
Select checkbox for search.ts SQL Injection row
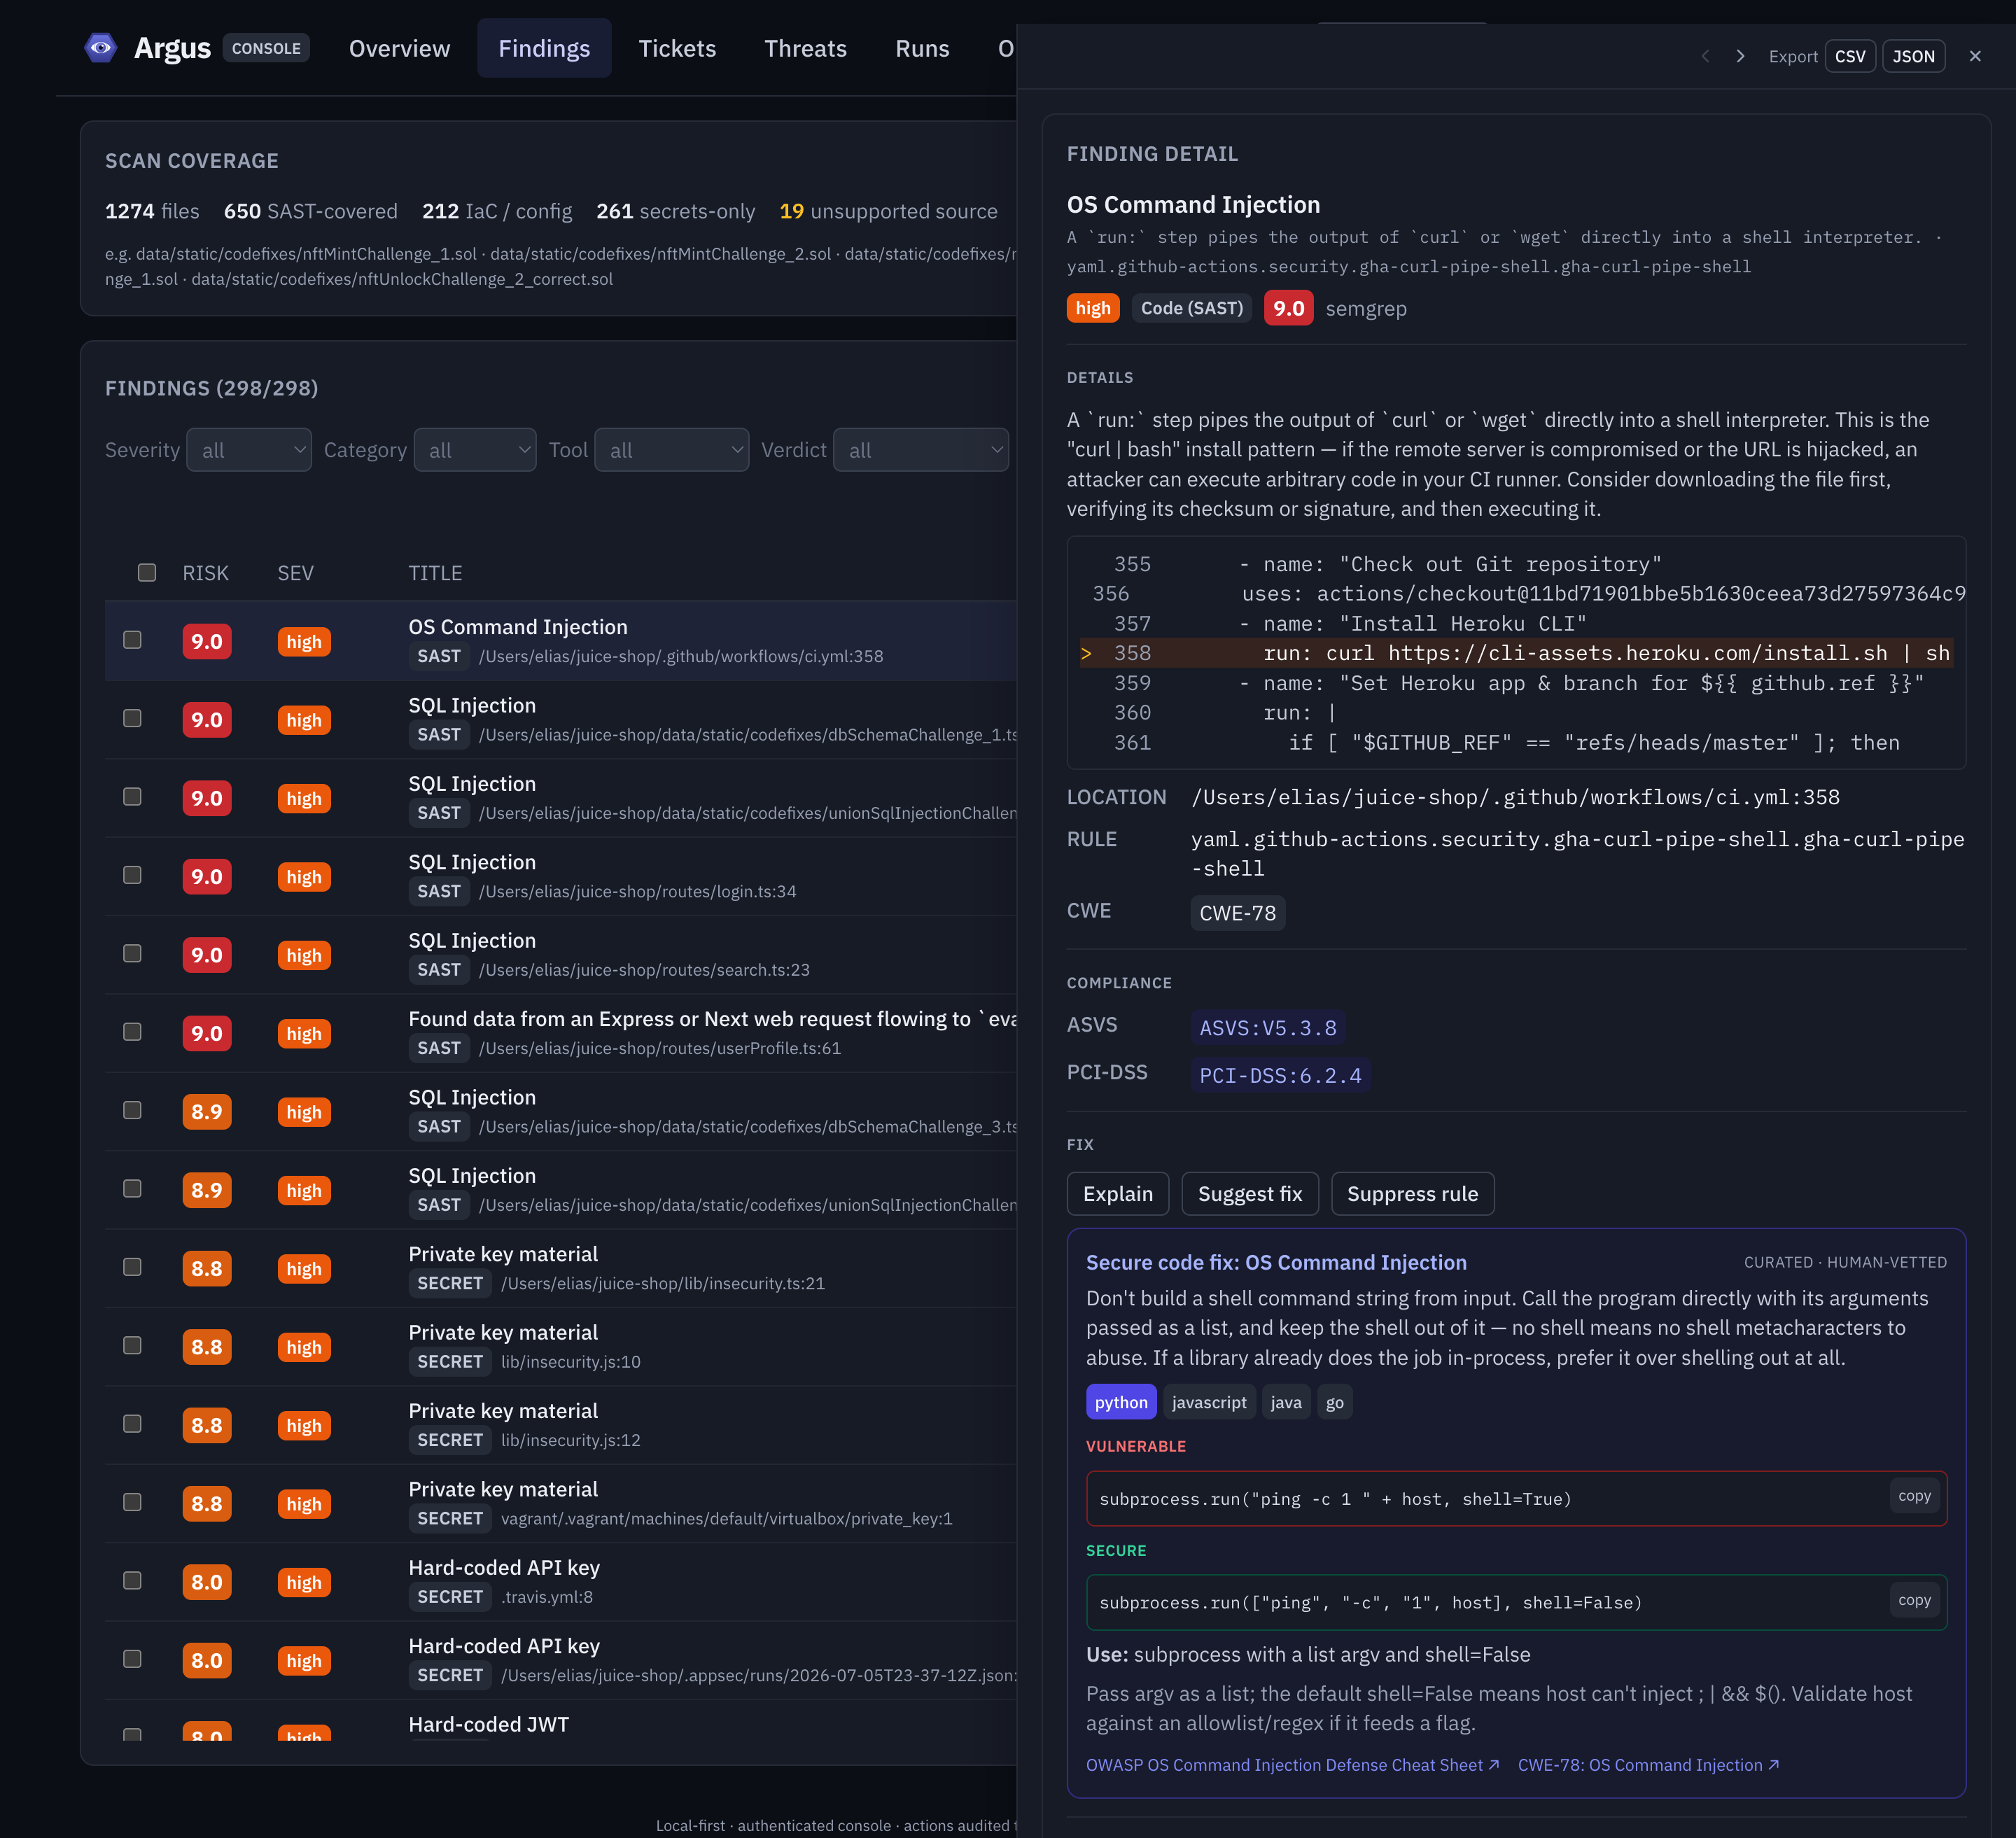tap(132, 953)
